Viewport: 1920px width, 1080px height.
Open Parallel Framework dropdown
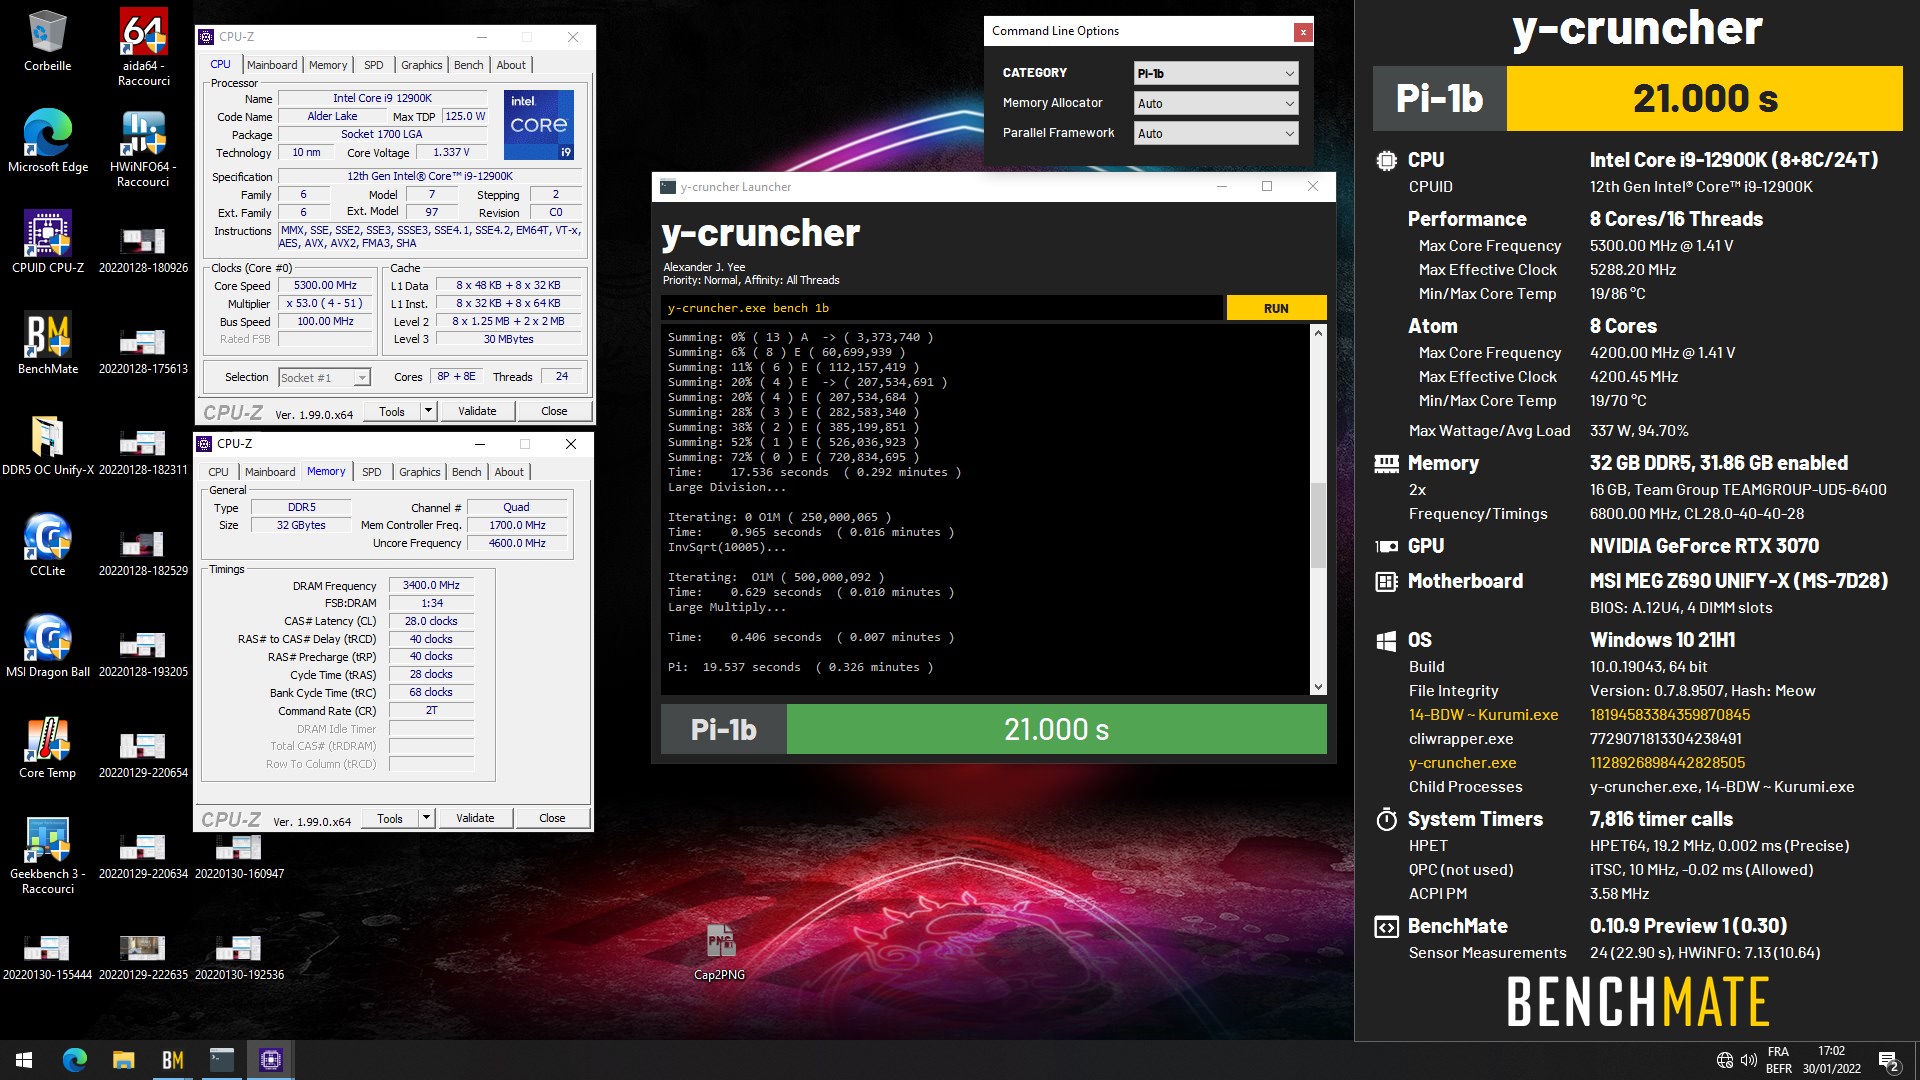point(1216,133)
